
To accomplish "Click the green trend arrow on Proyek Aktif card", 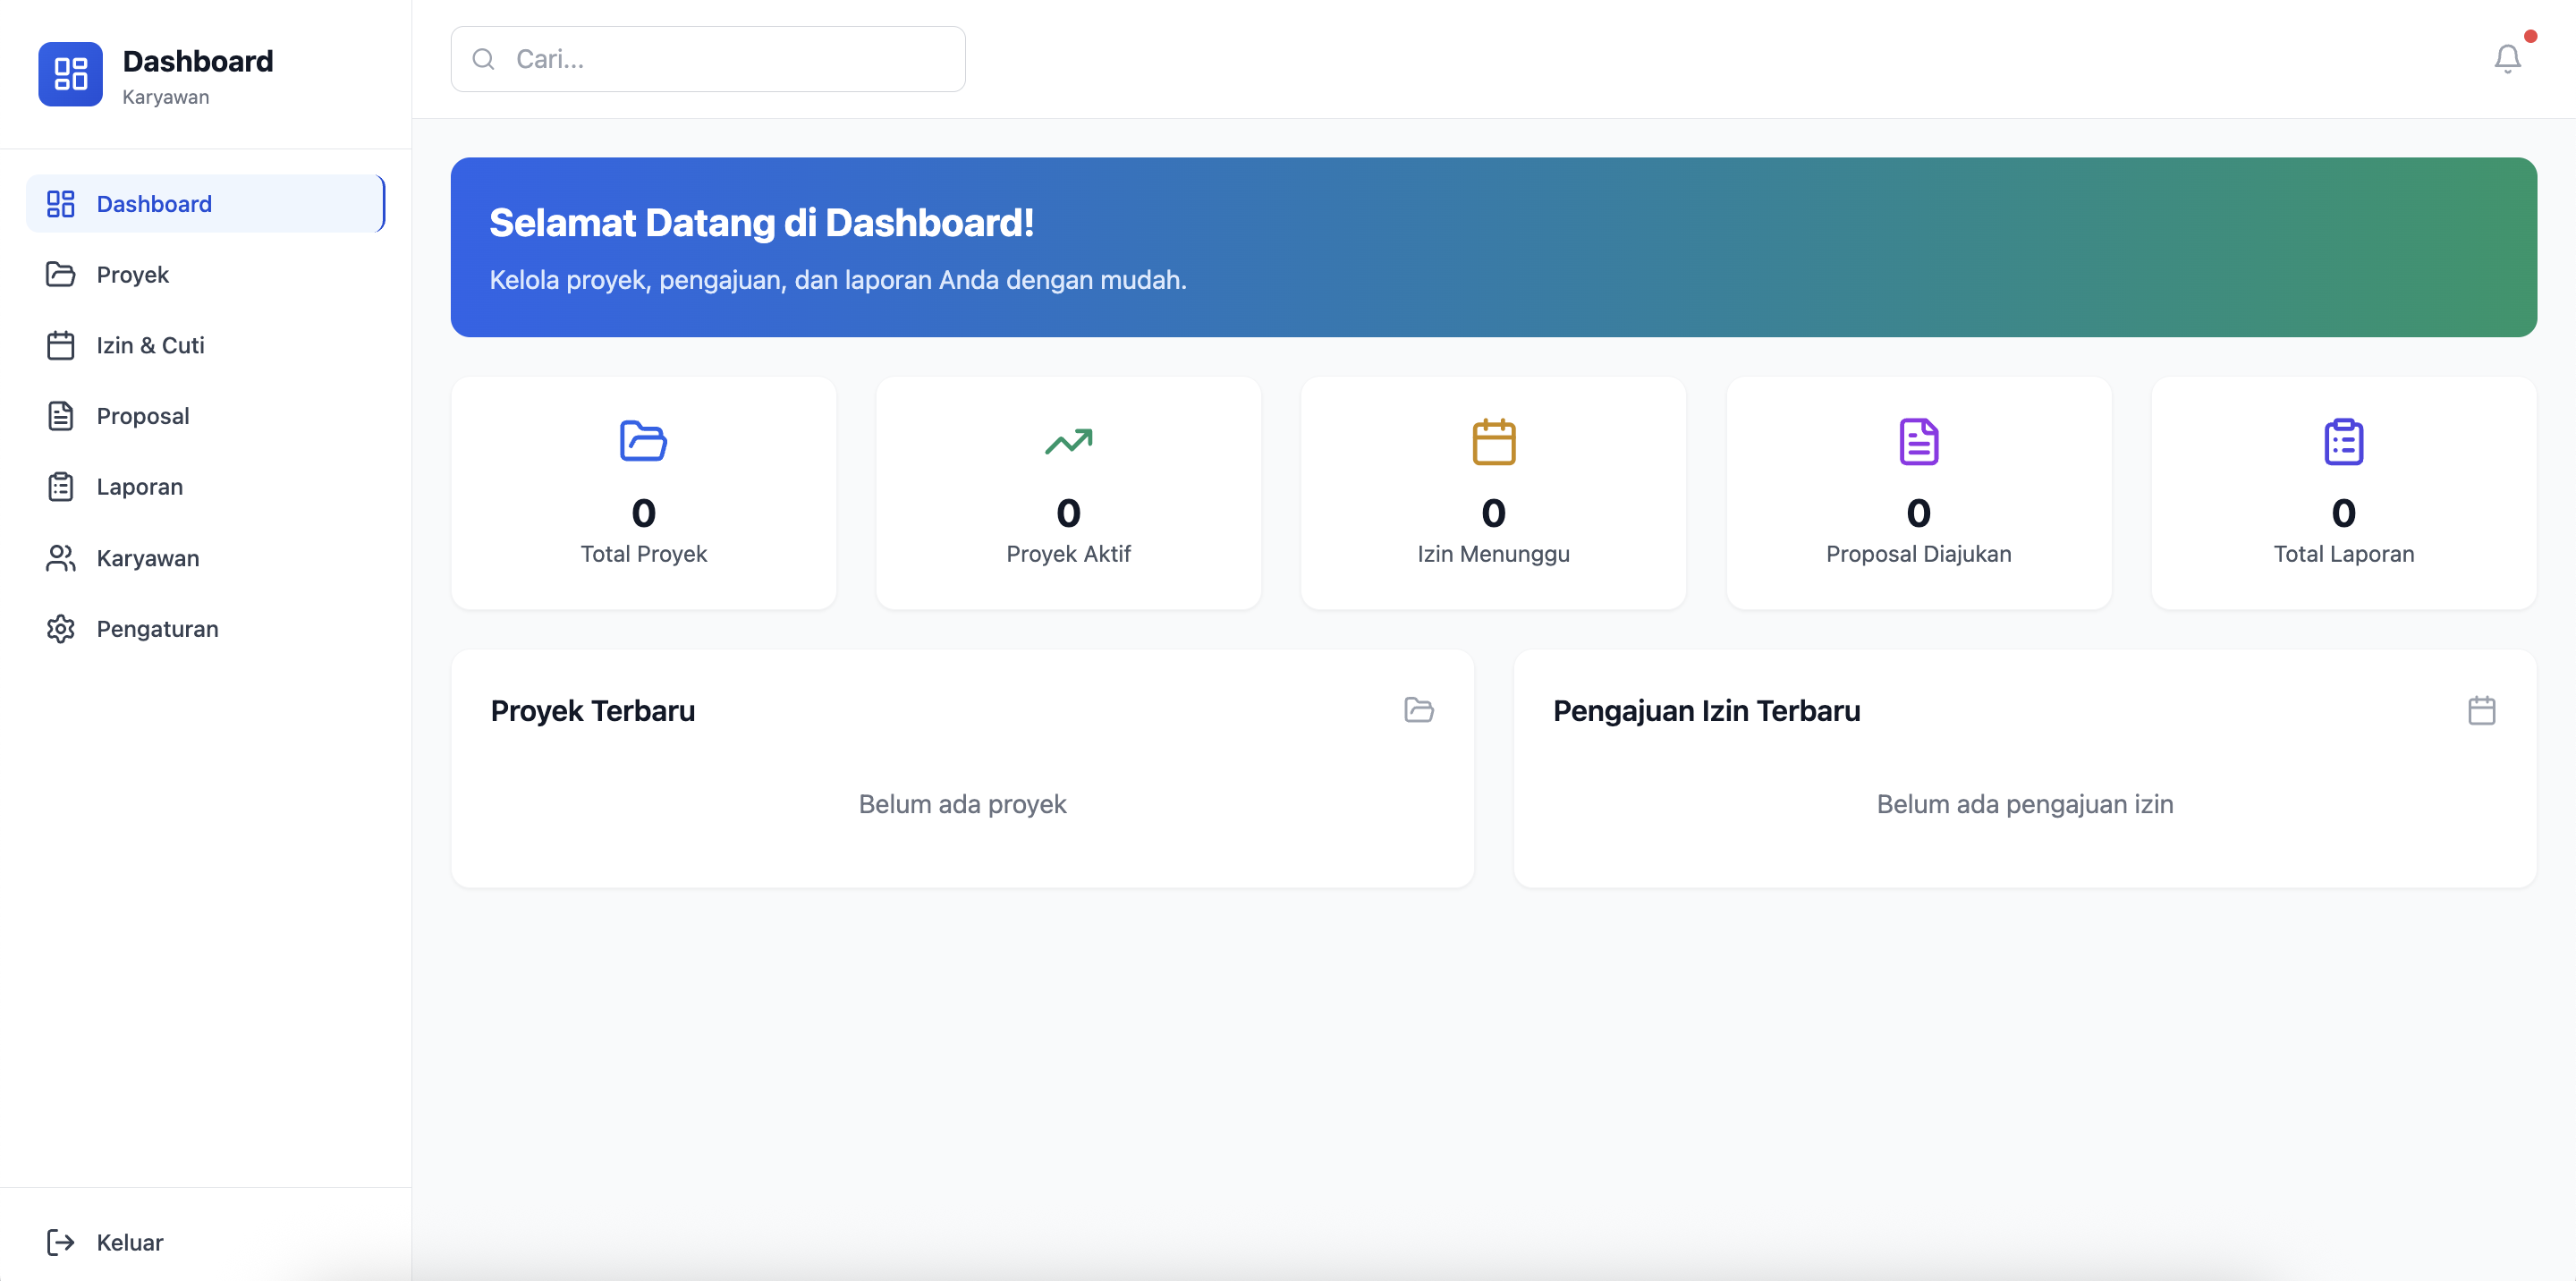I will [1068, 441].
